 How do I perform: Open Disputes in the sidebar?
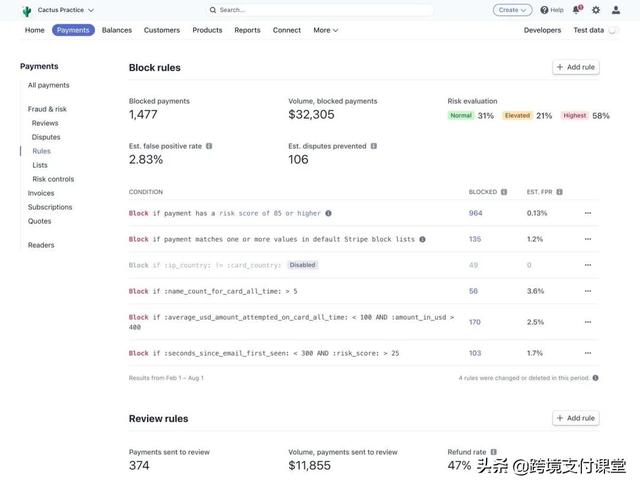click(46, 137)
